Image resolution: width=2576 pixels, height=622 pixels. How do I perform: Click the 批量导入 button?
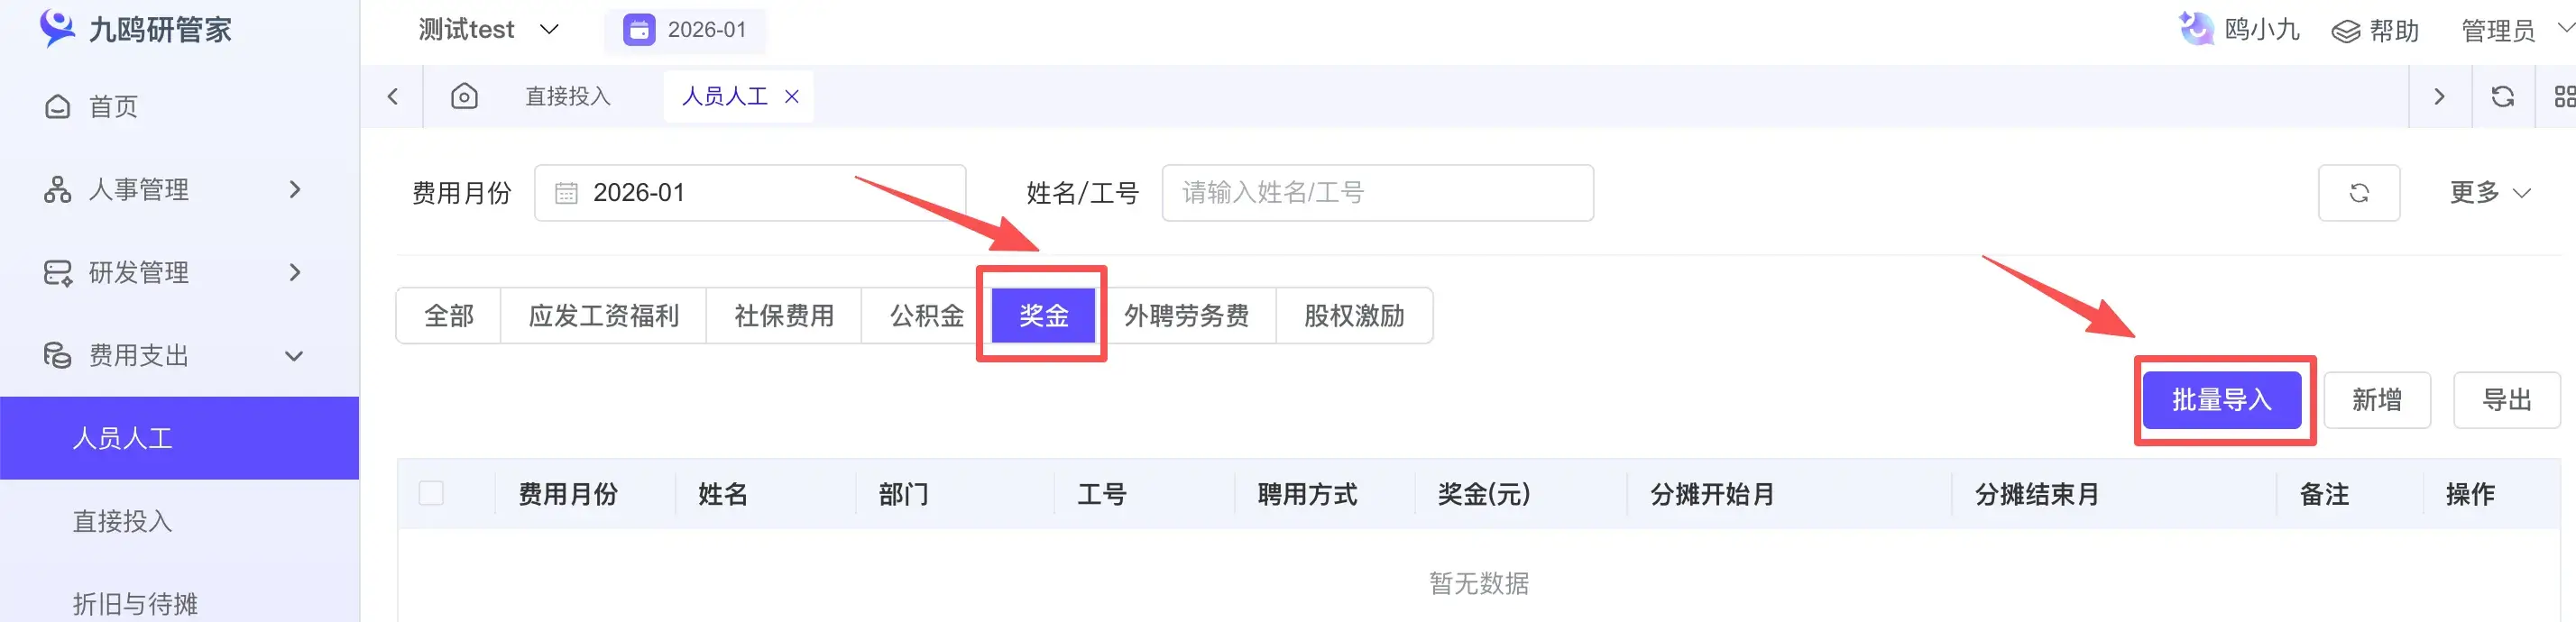point(2221,400)
